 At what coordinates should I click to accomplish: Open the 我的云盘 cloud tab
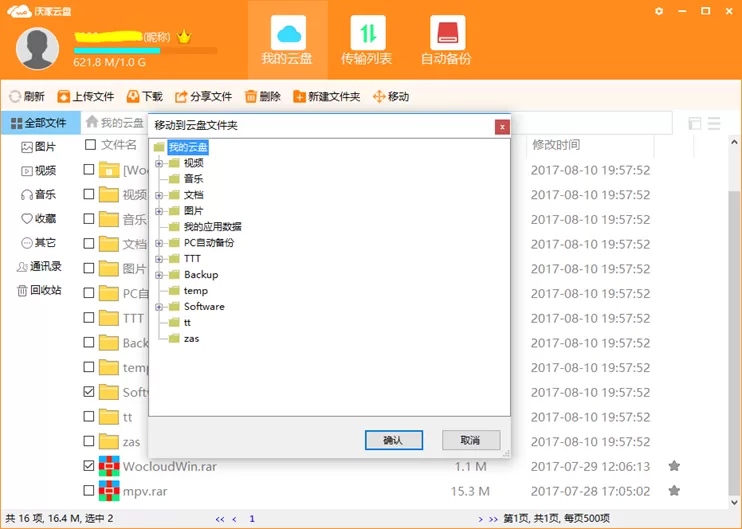[288, 40]
